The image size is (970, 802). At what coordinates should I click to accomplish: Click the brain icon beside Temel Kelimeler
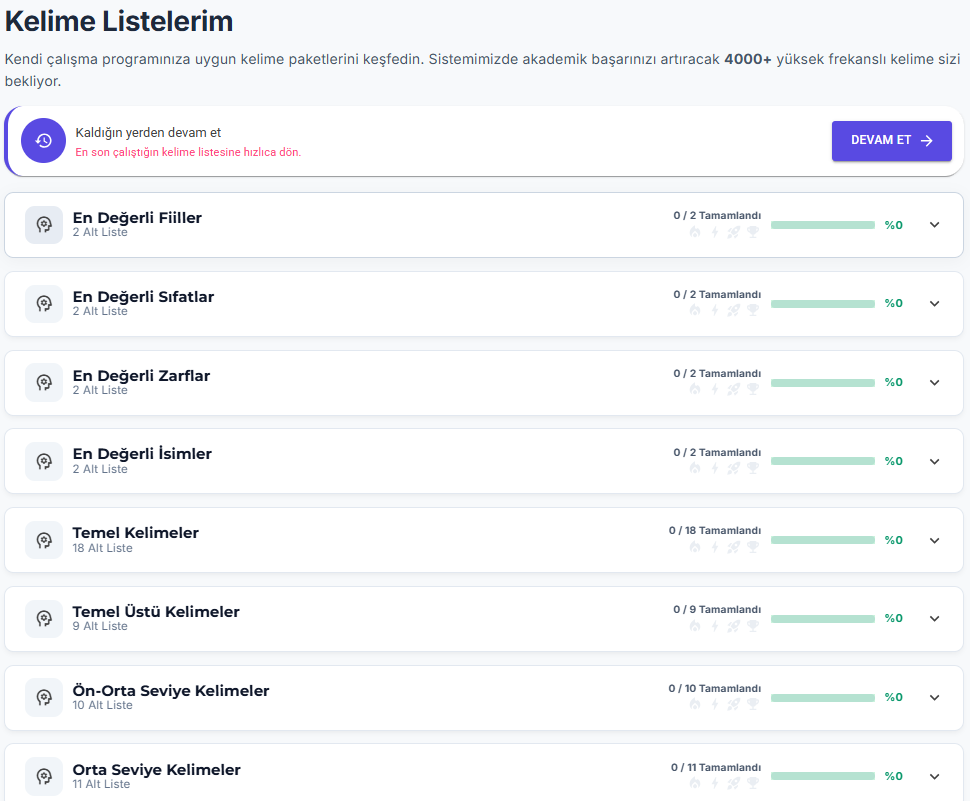click(x=44, y=540)
